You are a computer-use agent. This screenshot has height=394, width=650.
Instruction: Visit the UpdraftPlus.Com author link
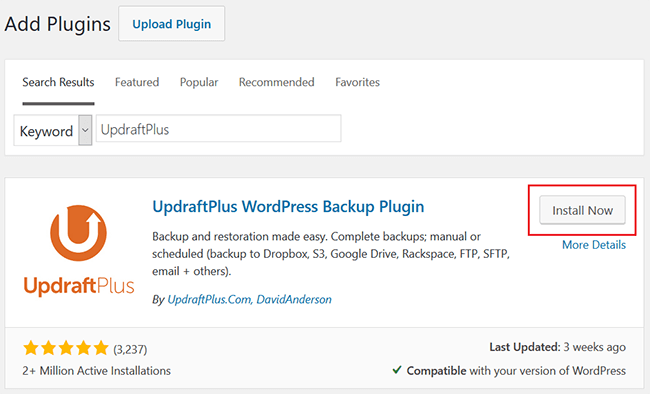tap(209, 299)
